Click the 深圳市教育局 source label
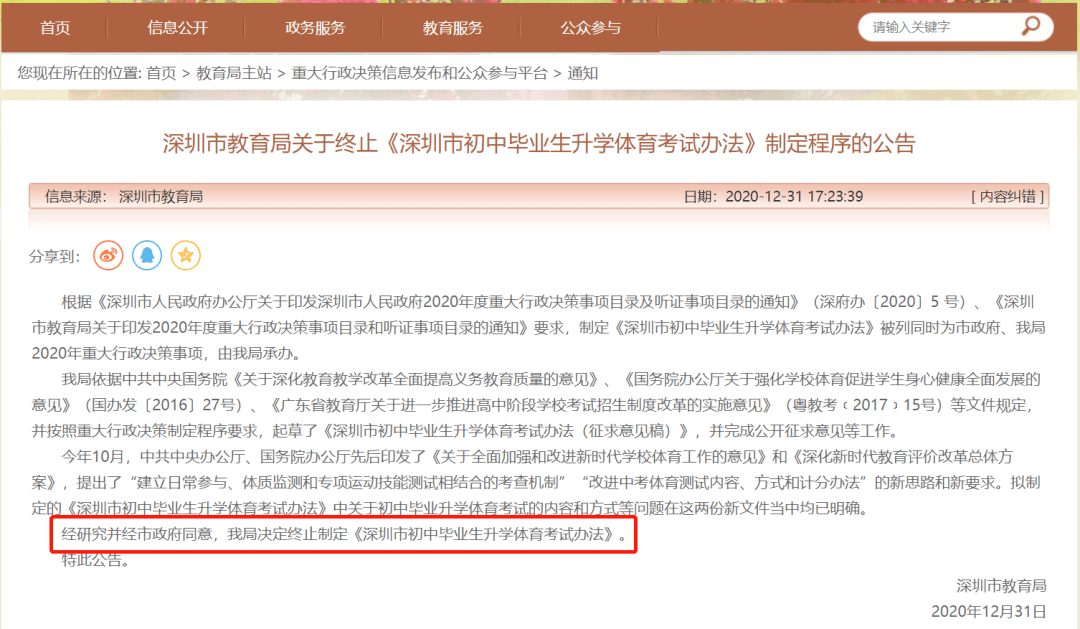 coord(161,196)
